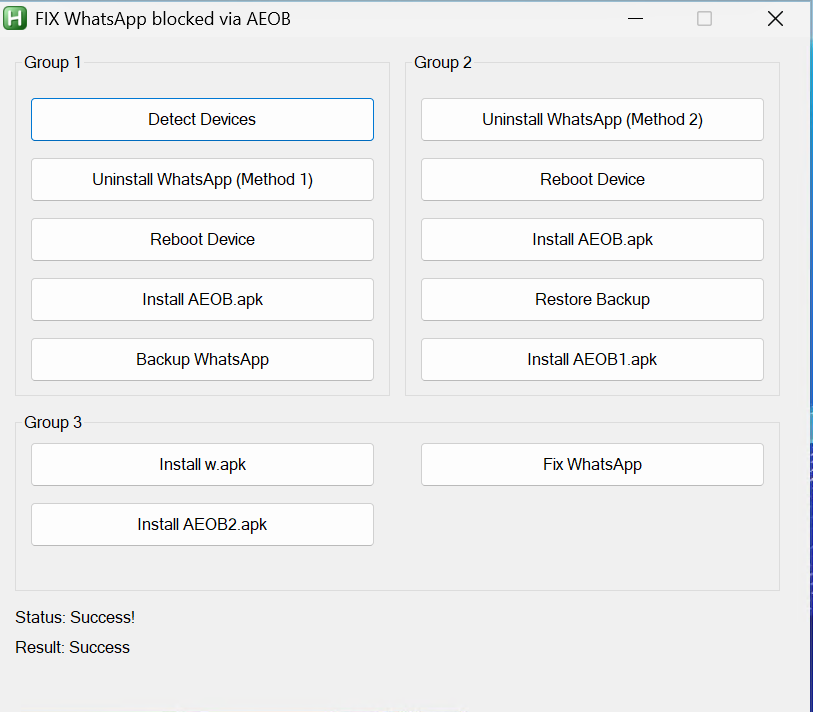Hit the Fix WhatsApp button
813x712 pixels.
point(592,464)
